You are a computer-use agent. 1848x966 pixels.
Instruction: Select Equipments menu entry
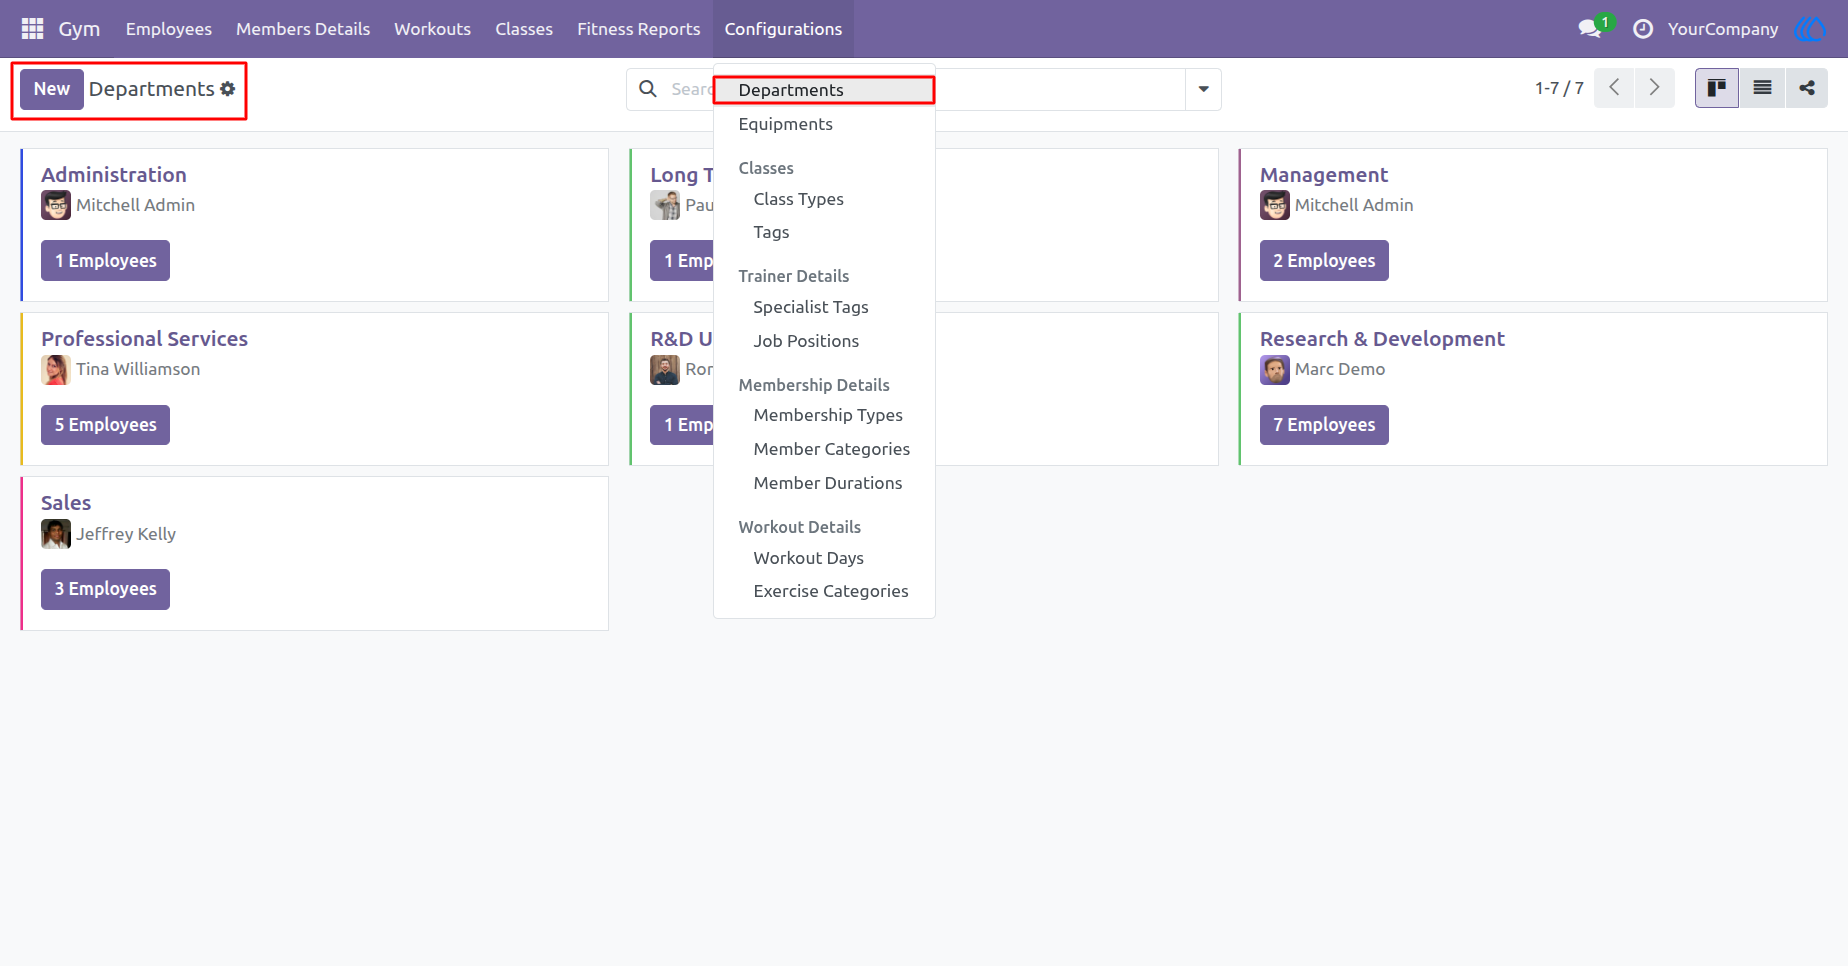(x=824, y=124)
